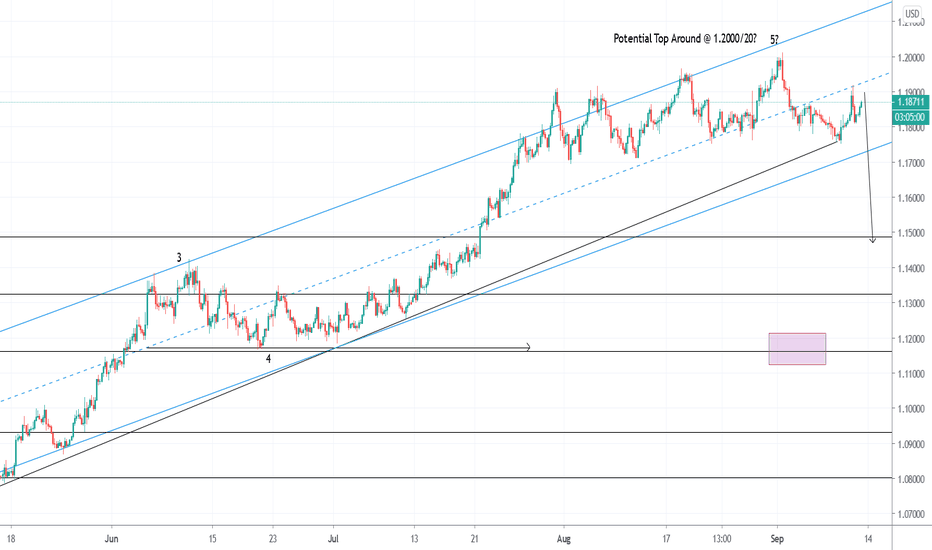Click the current price label 1.18711
This screenshot has height=550, width=932.
tap(910, 102)
